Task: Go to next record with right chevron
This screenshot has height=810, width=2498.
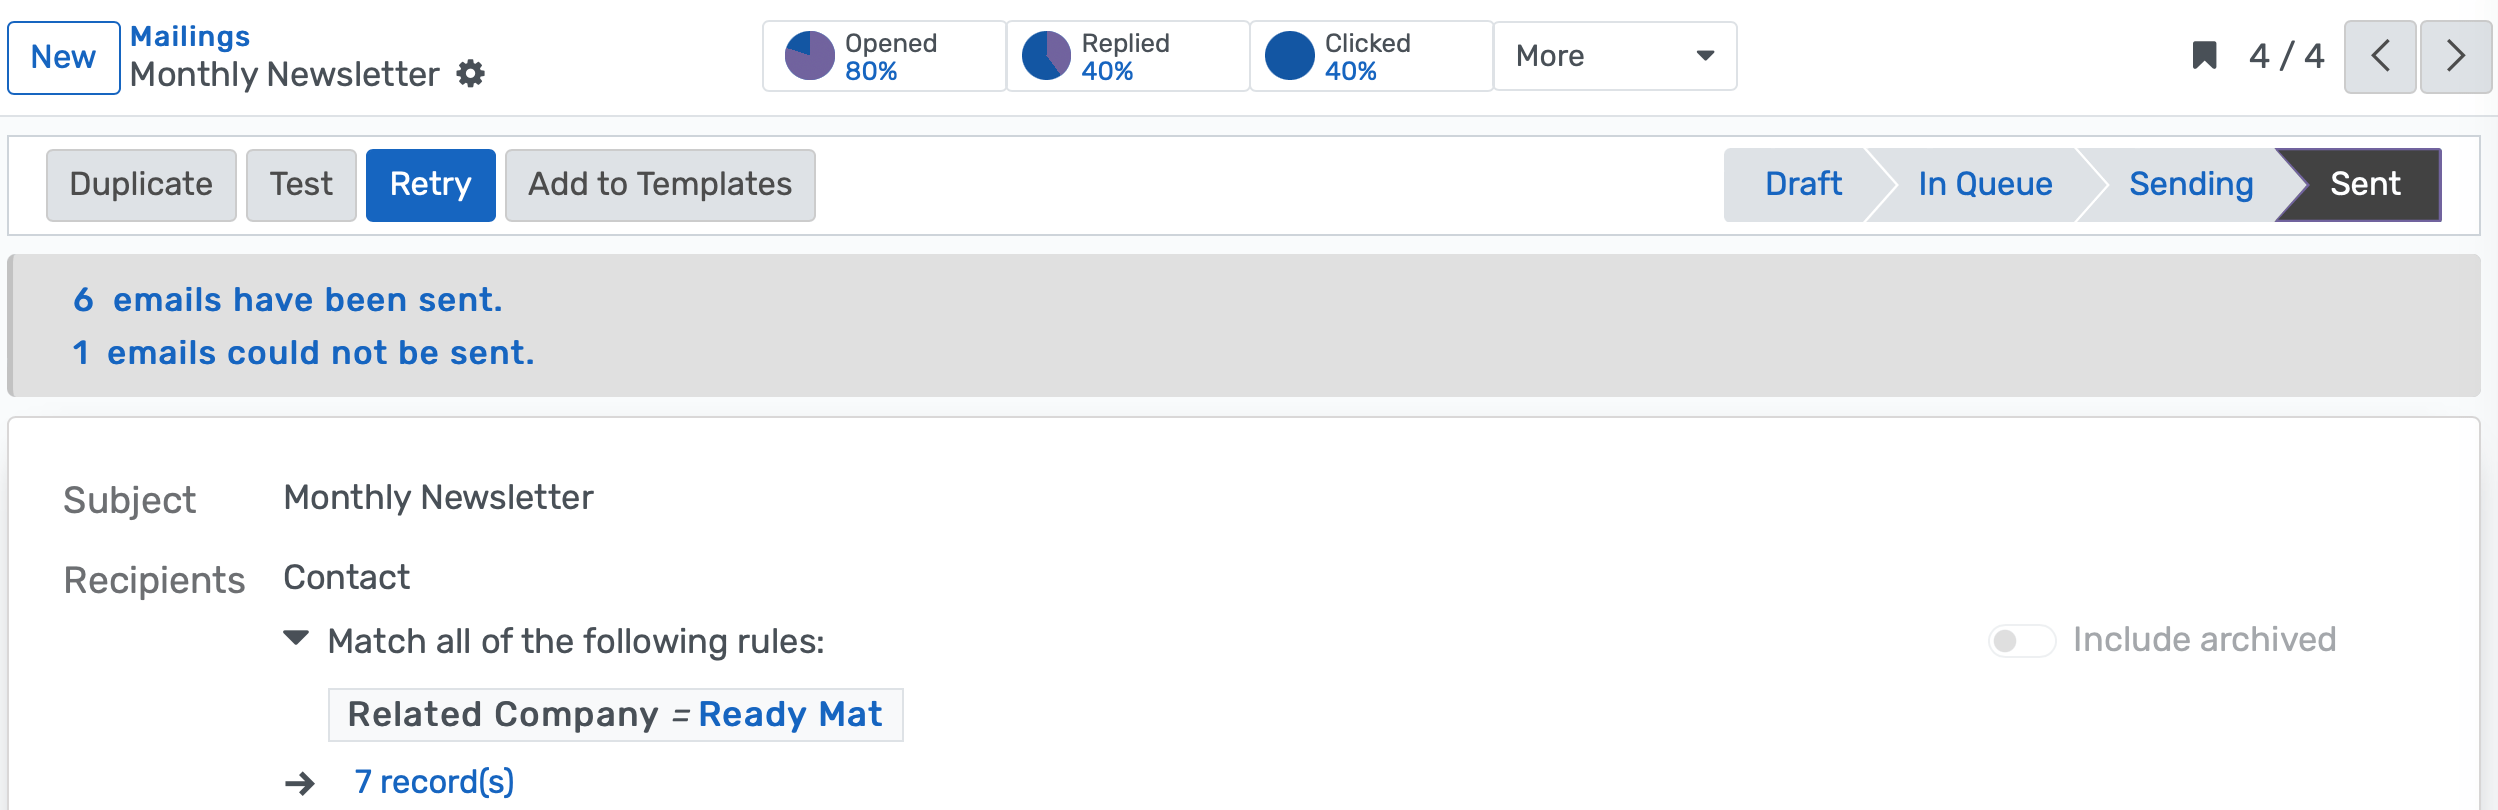Action: [2455, 56]
